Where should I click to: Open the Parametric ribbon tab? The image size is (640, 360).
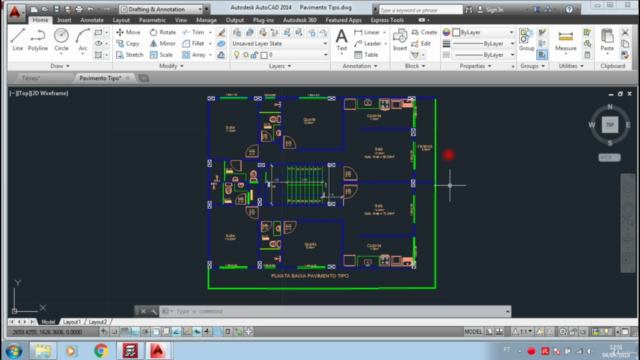click(x=152, y=20)
